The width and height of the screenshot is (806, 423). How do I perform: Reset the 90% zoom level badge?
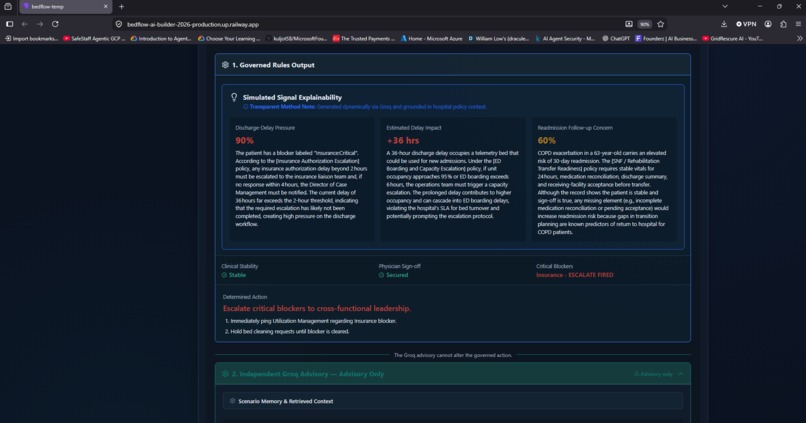coord(644,24)
